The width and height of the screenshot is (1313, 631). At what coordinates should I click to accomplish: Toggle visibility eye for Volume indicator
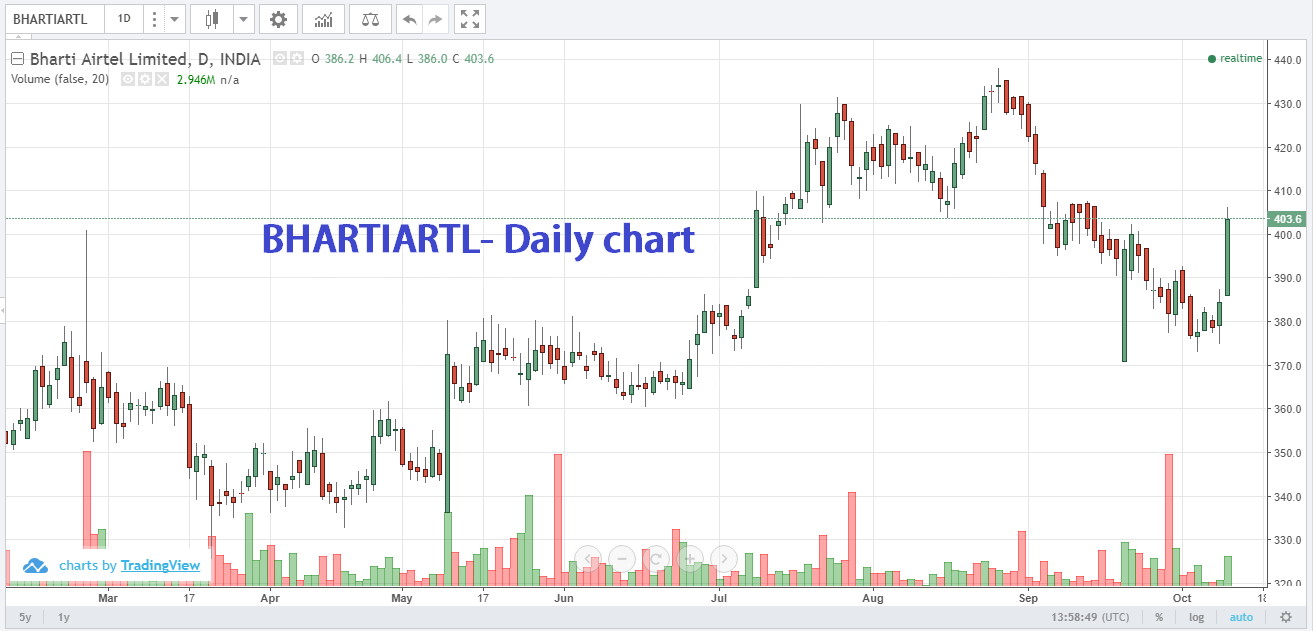(128, 79)
